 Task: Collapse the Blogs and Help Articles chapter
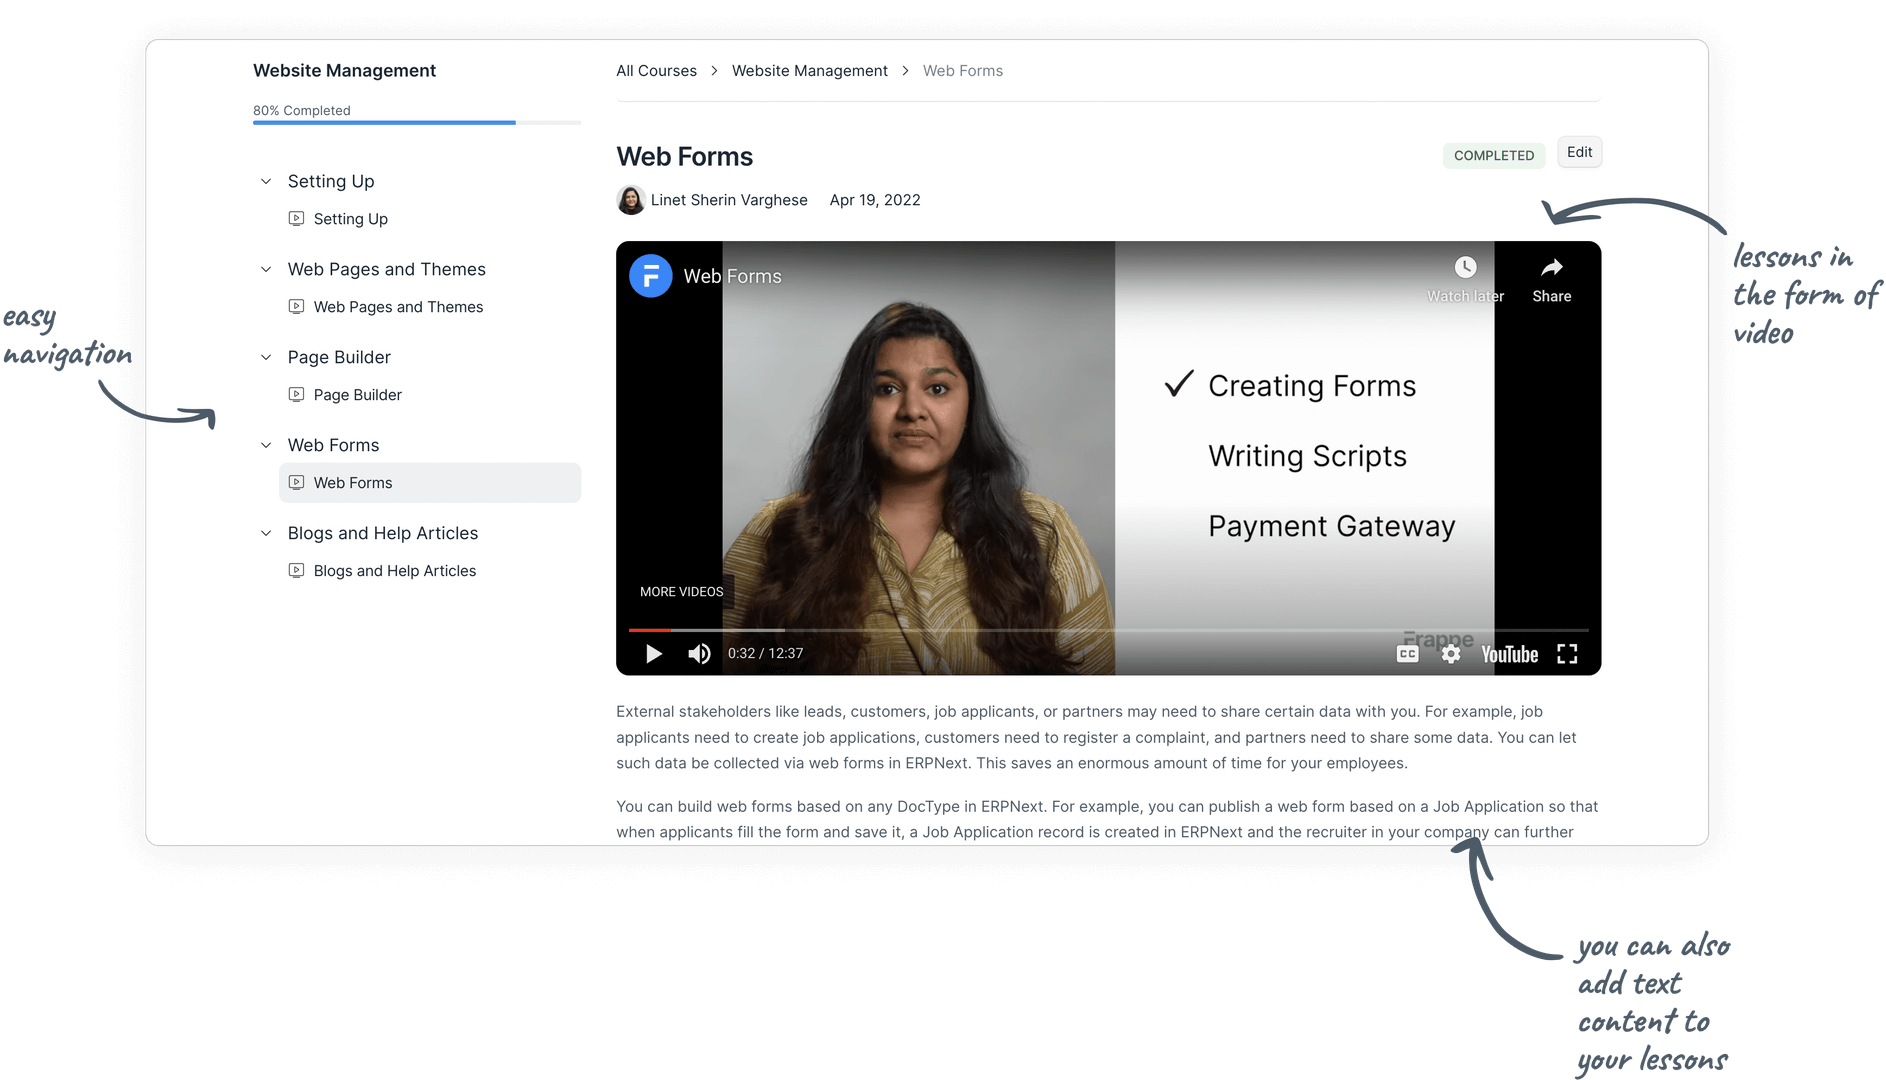point(266,534)
